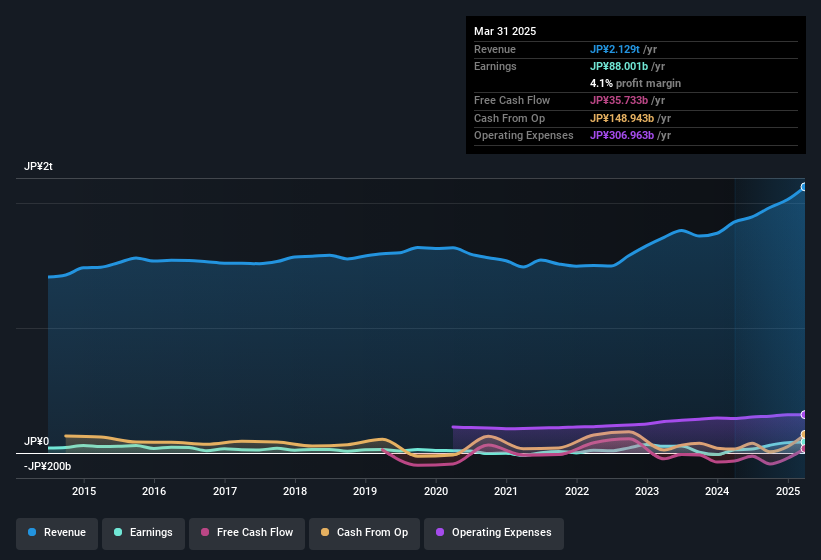Click the 2024 x-axis label
The width and height of the screenshot is (821, 560).
click(717, 491)
